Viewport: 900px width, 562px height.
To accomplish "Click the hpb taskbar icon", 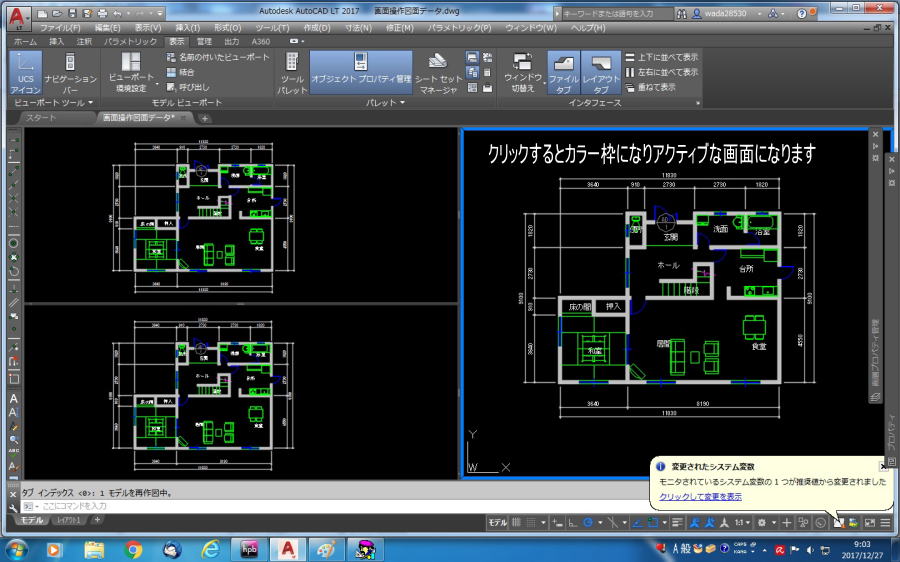I will point(249,550).
